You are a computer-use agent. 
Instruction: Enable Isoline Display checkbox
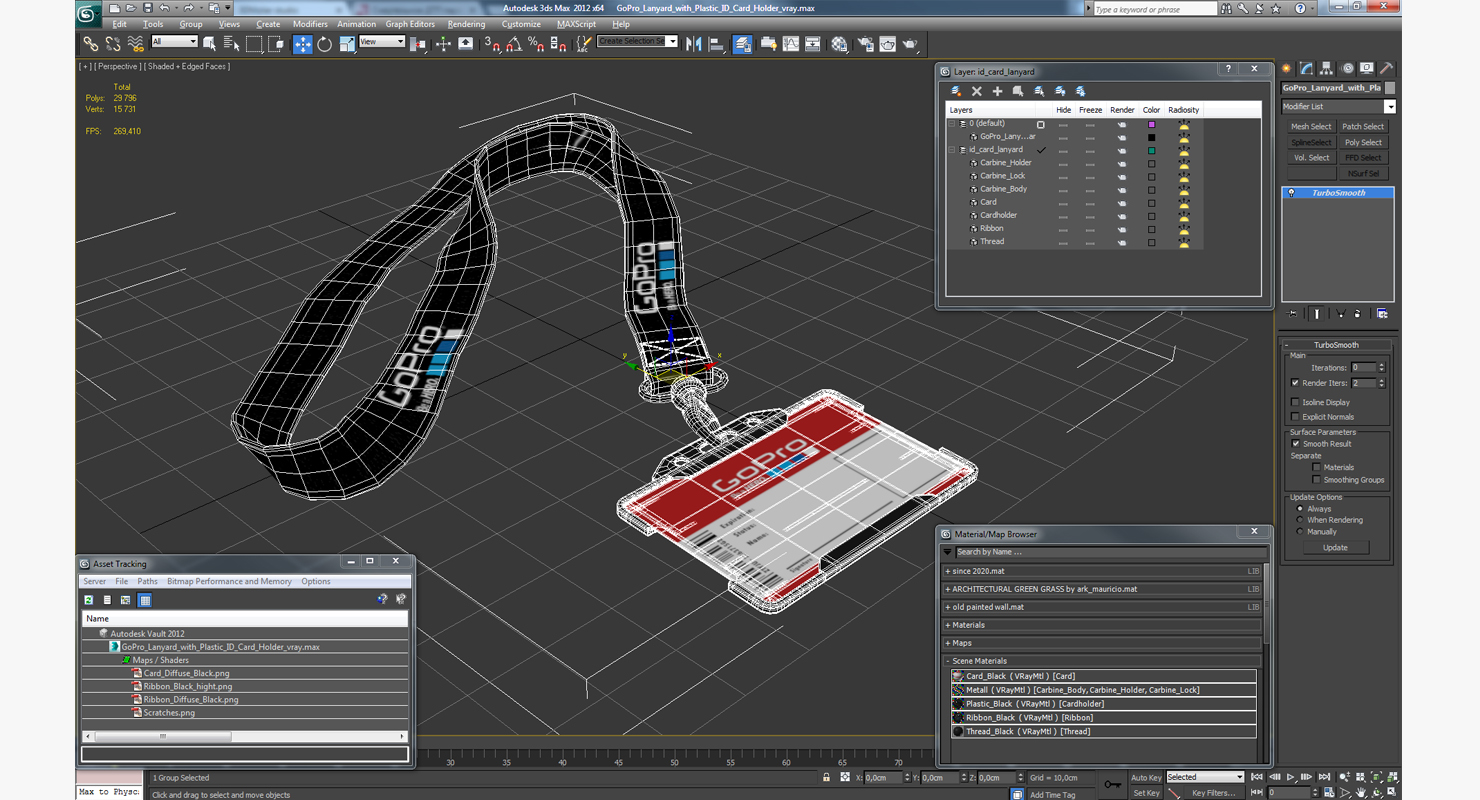(x=1295, y=402)
